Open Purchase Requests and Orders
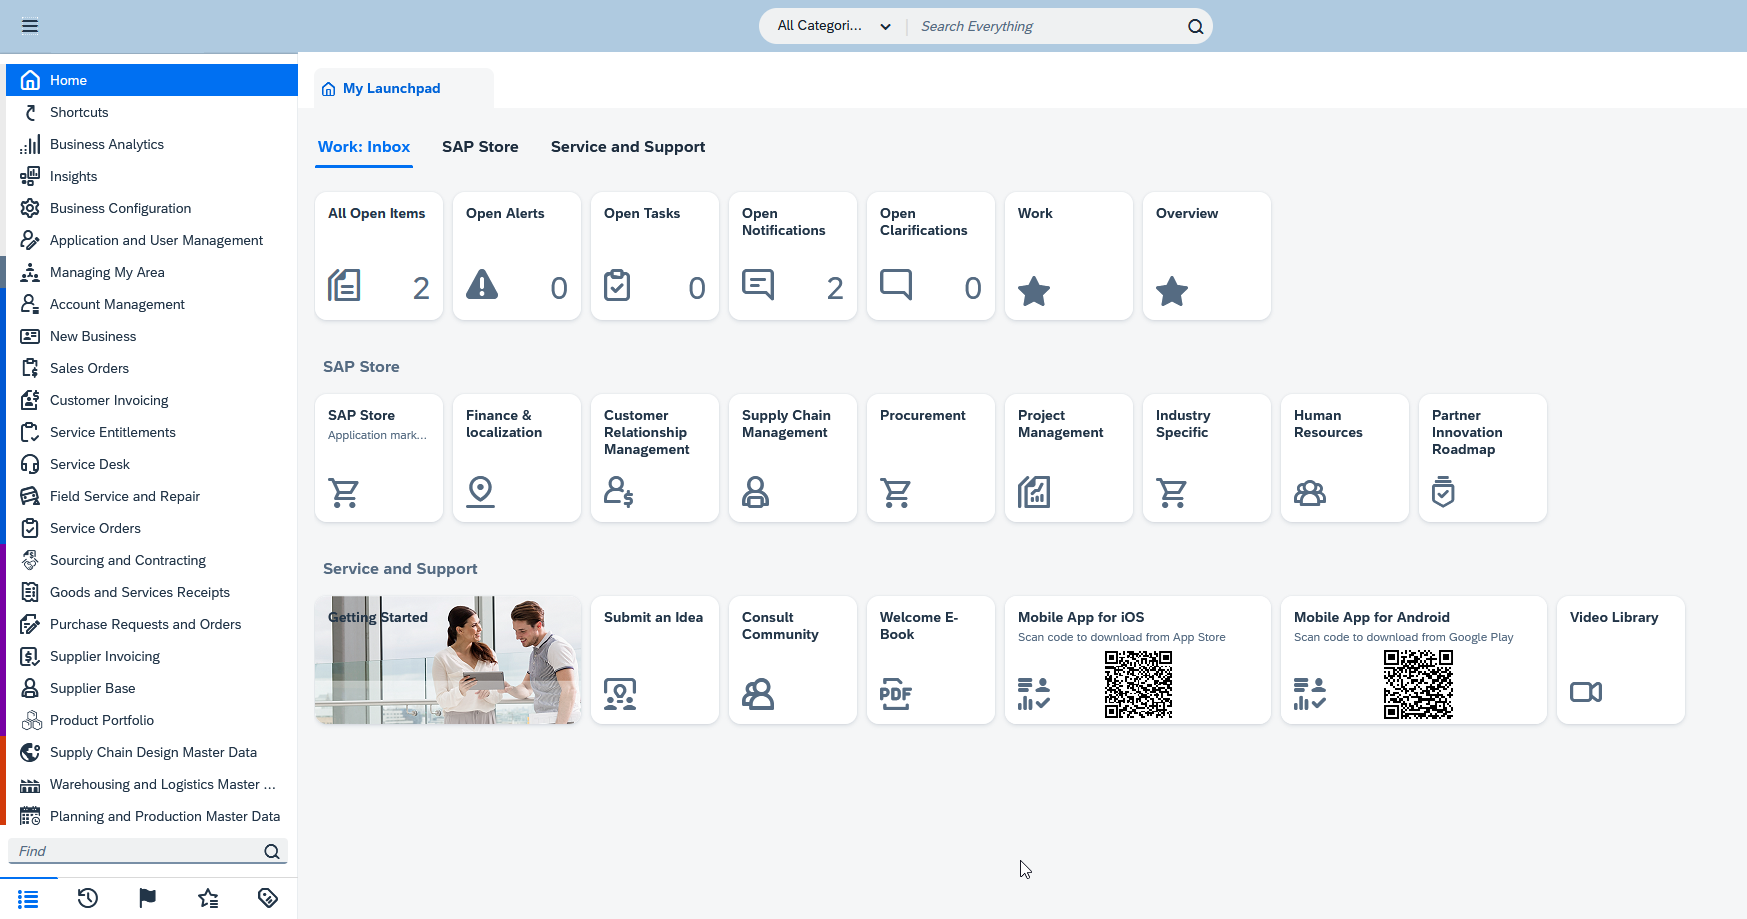This screenshot has width=1747, height=919. pyautogui.click(x=152, y=624)
